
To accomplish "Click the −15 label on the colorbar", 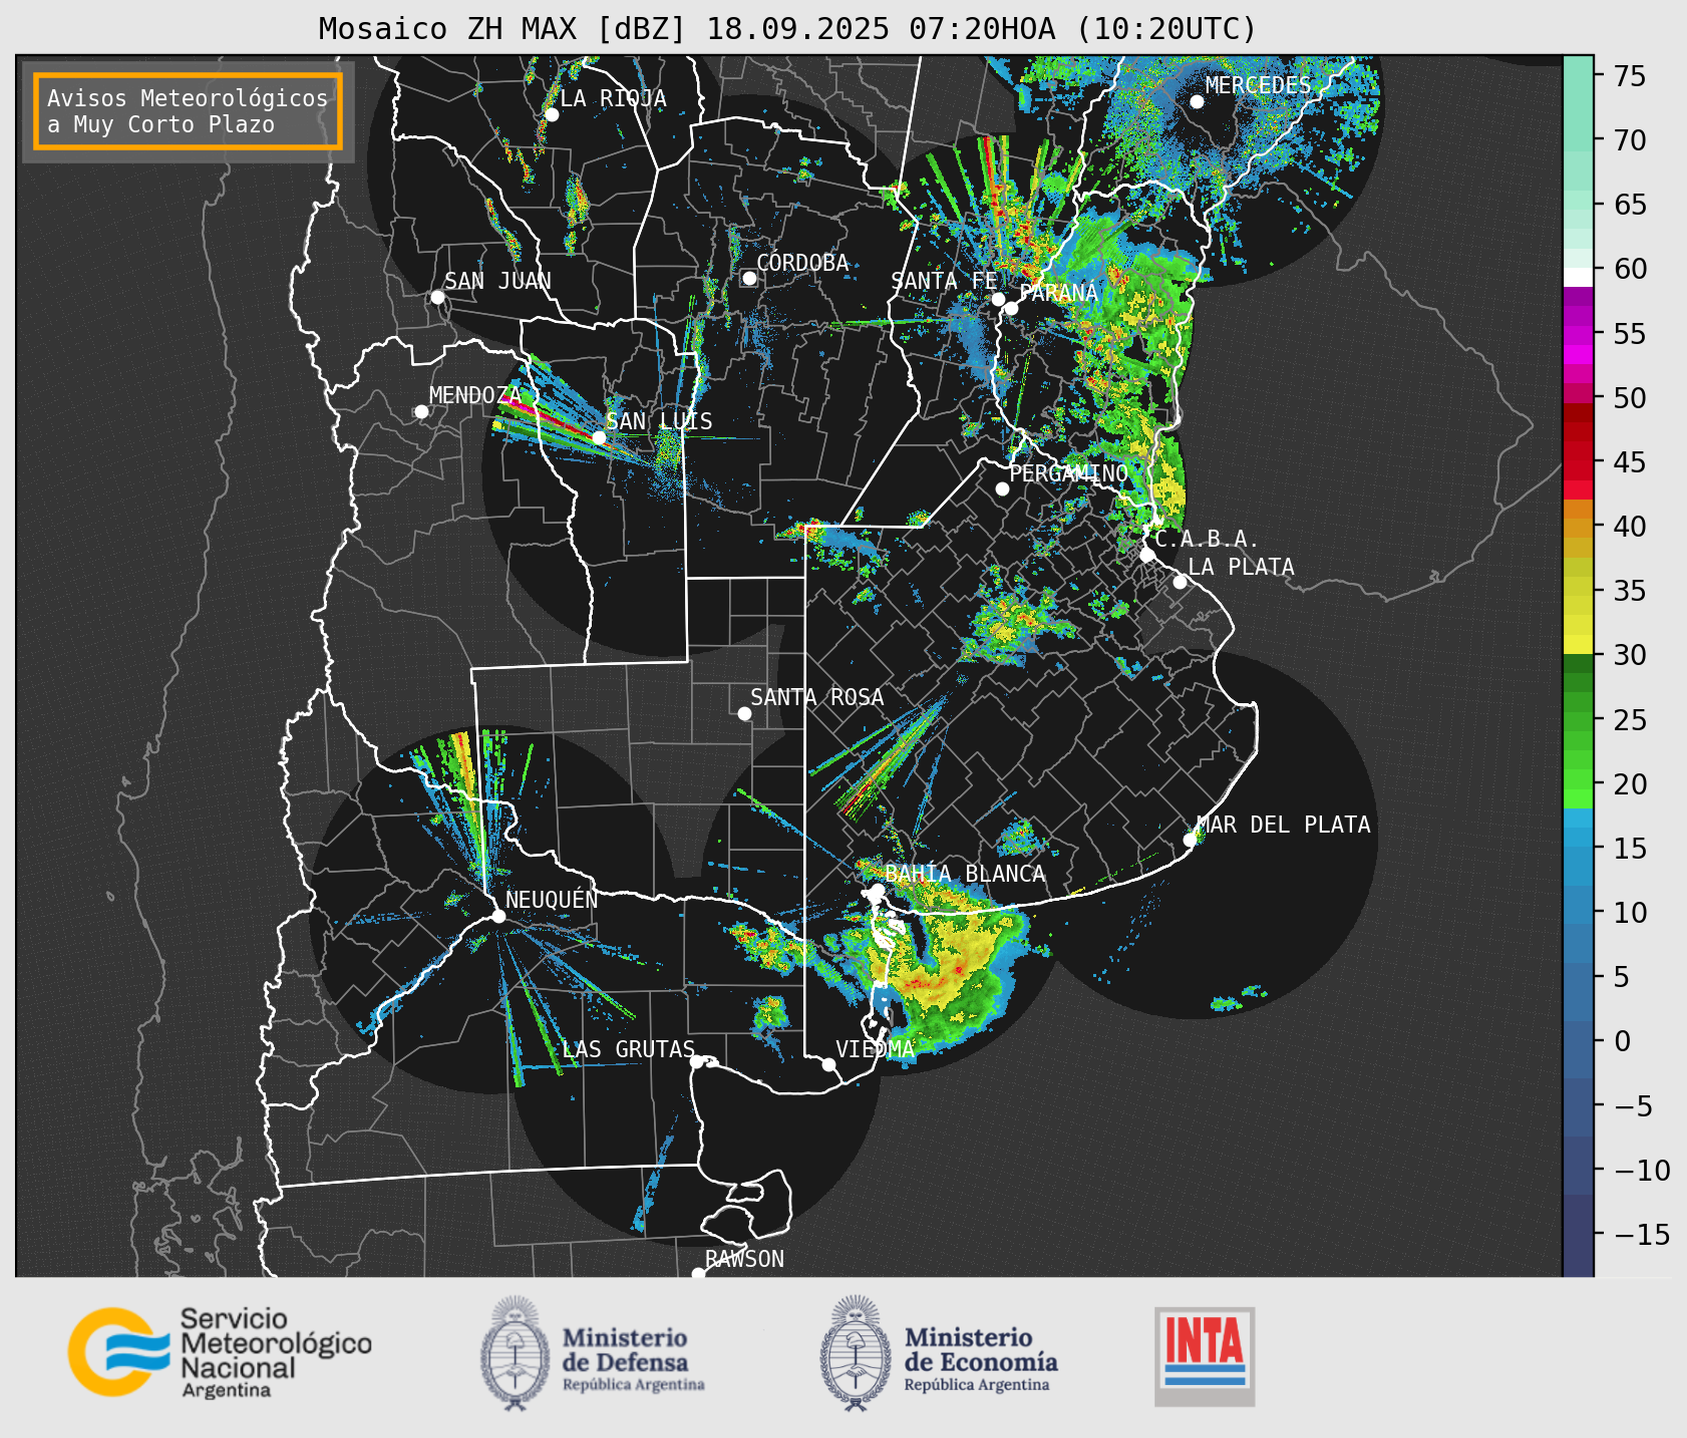I will [x=1641, y=1234].
